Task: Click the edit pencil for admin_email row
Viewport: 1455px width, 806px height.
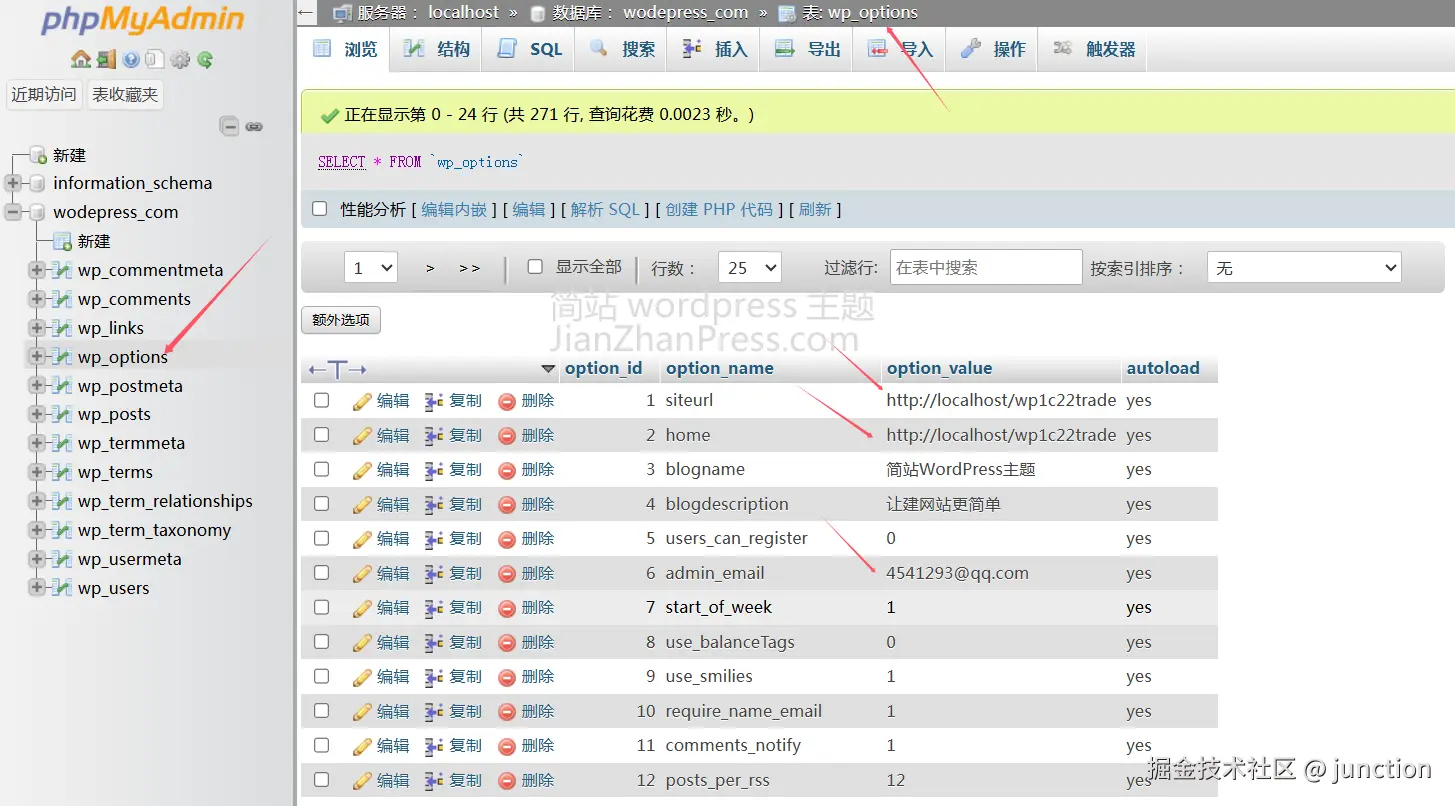Action: coord(362,574)
